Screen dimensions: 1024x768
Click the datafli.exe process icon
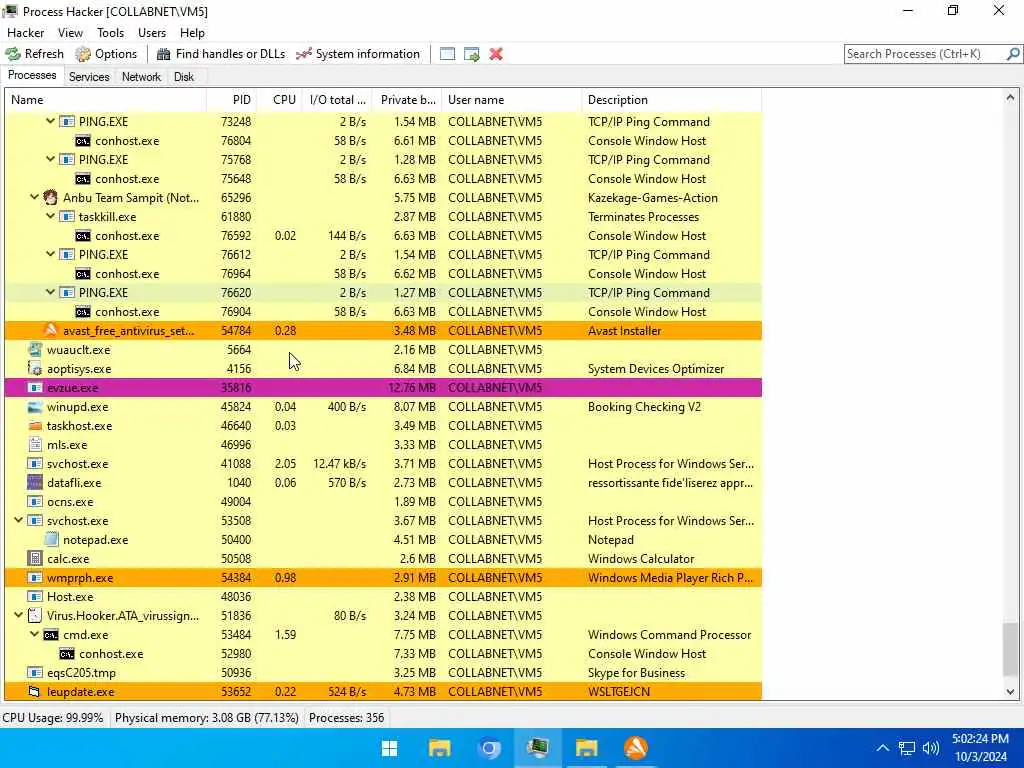pyautogui.click(x=35, y=483)
